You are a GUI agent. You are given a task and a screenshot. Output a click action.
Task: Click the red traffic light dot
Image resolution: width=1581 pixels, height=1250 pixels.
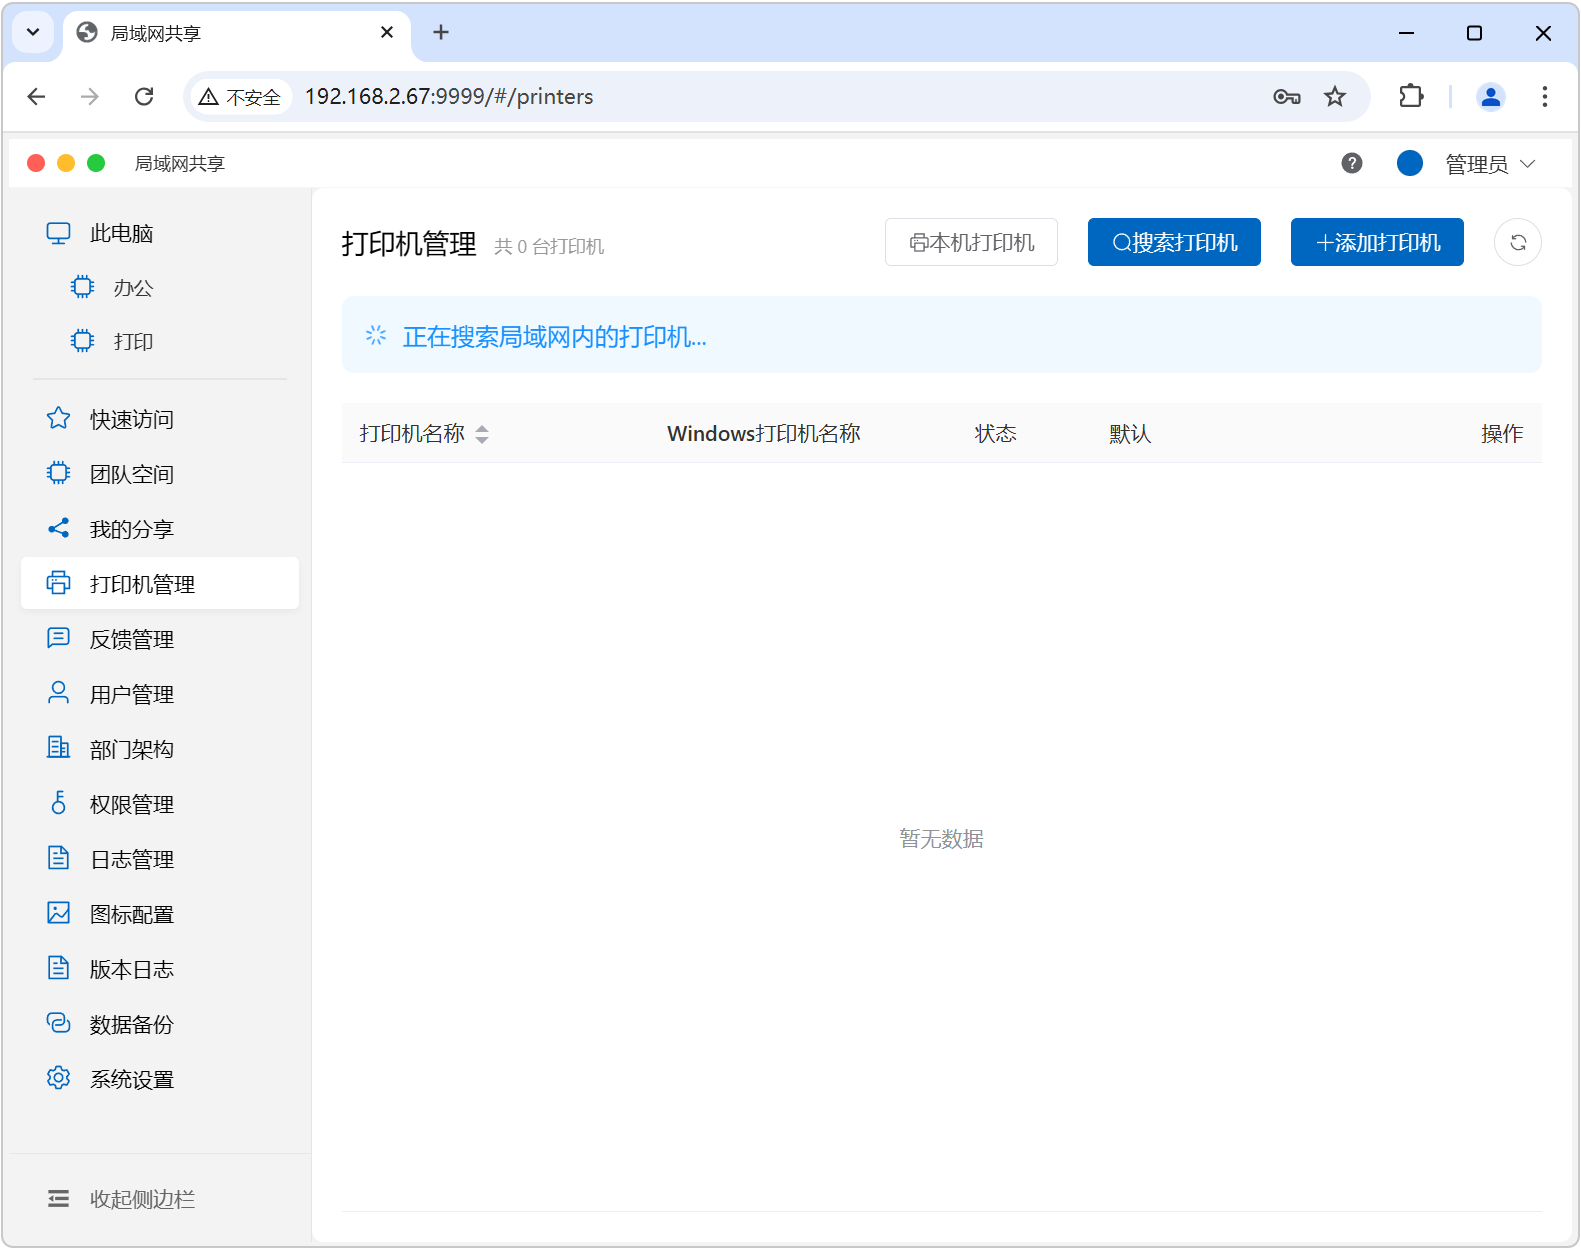36,163
